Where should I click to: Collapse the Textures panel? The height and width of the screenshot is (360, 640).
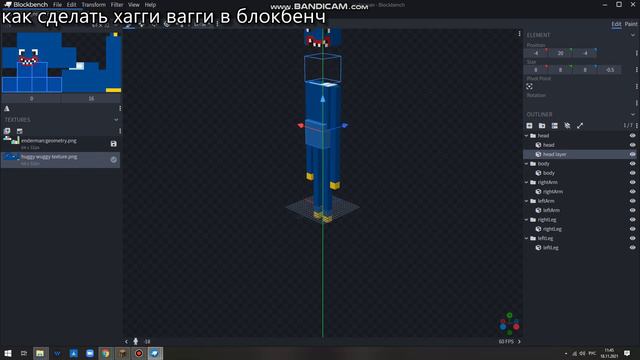click(116, 120)
